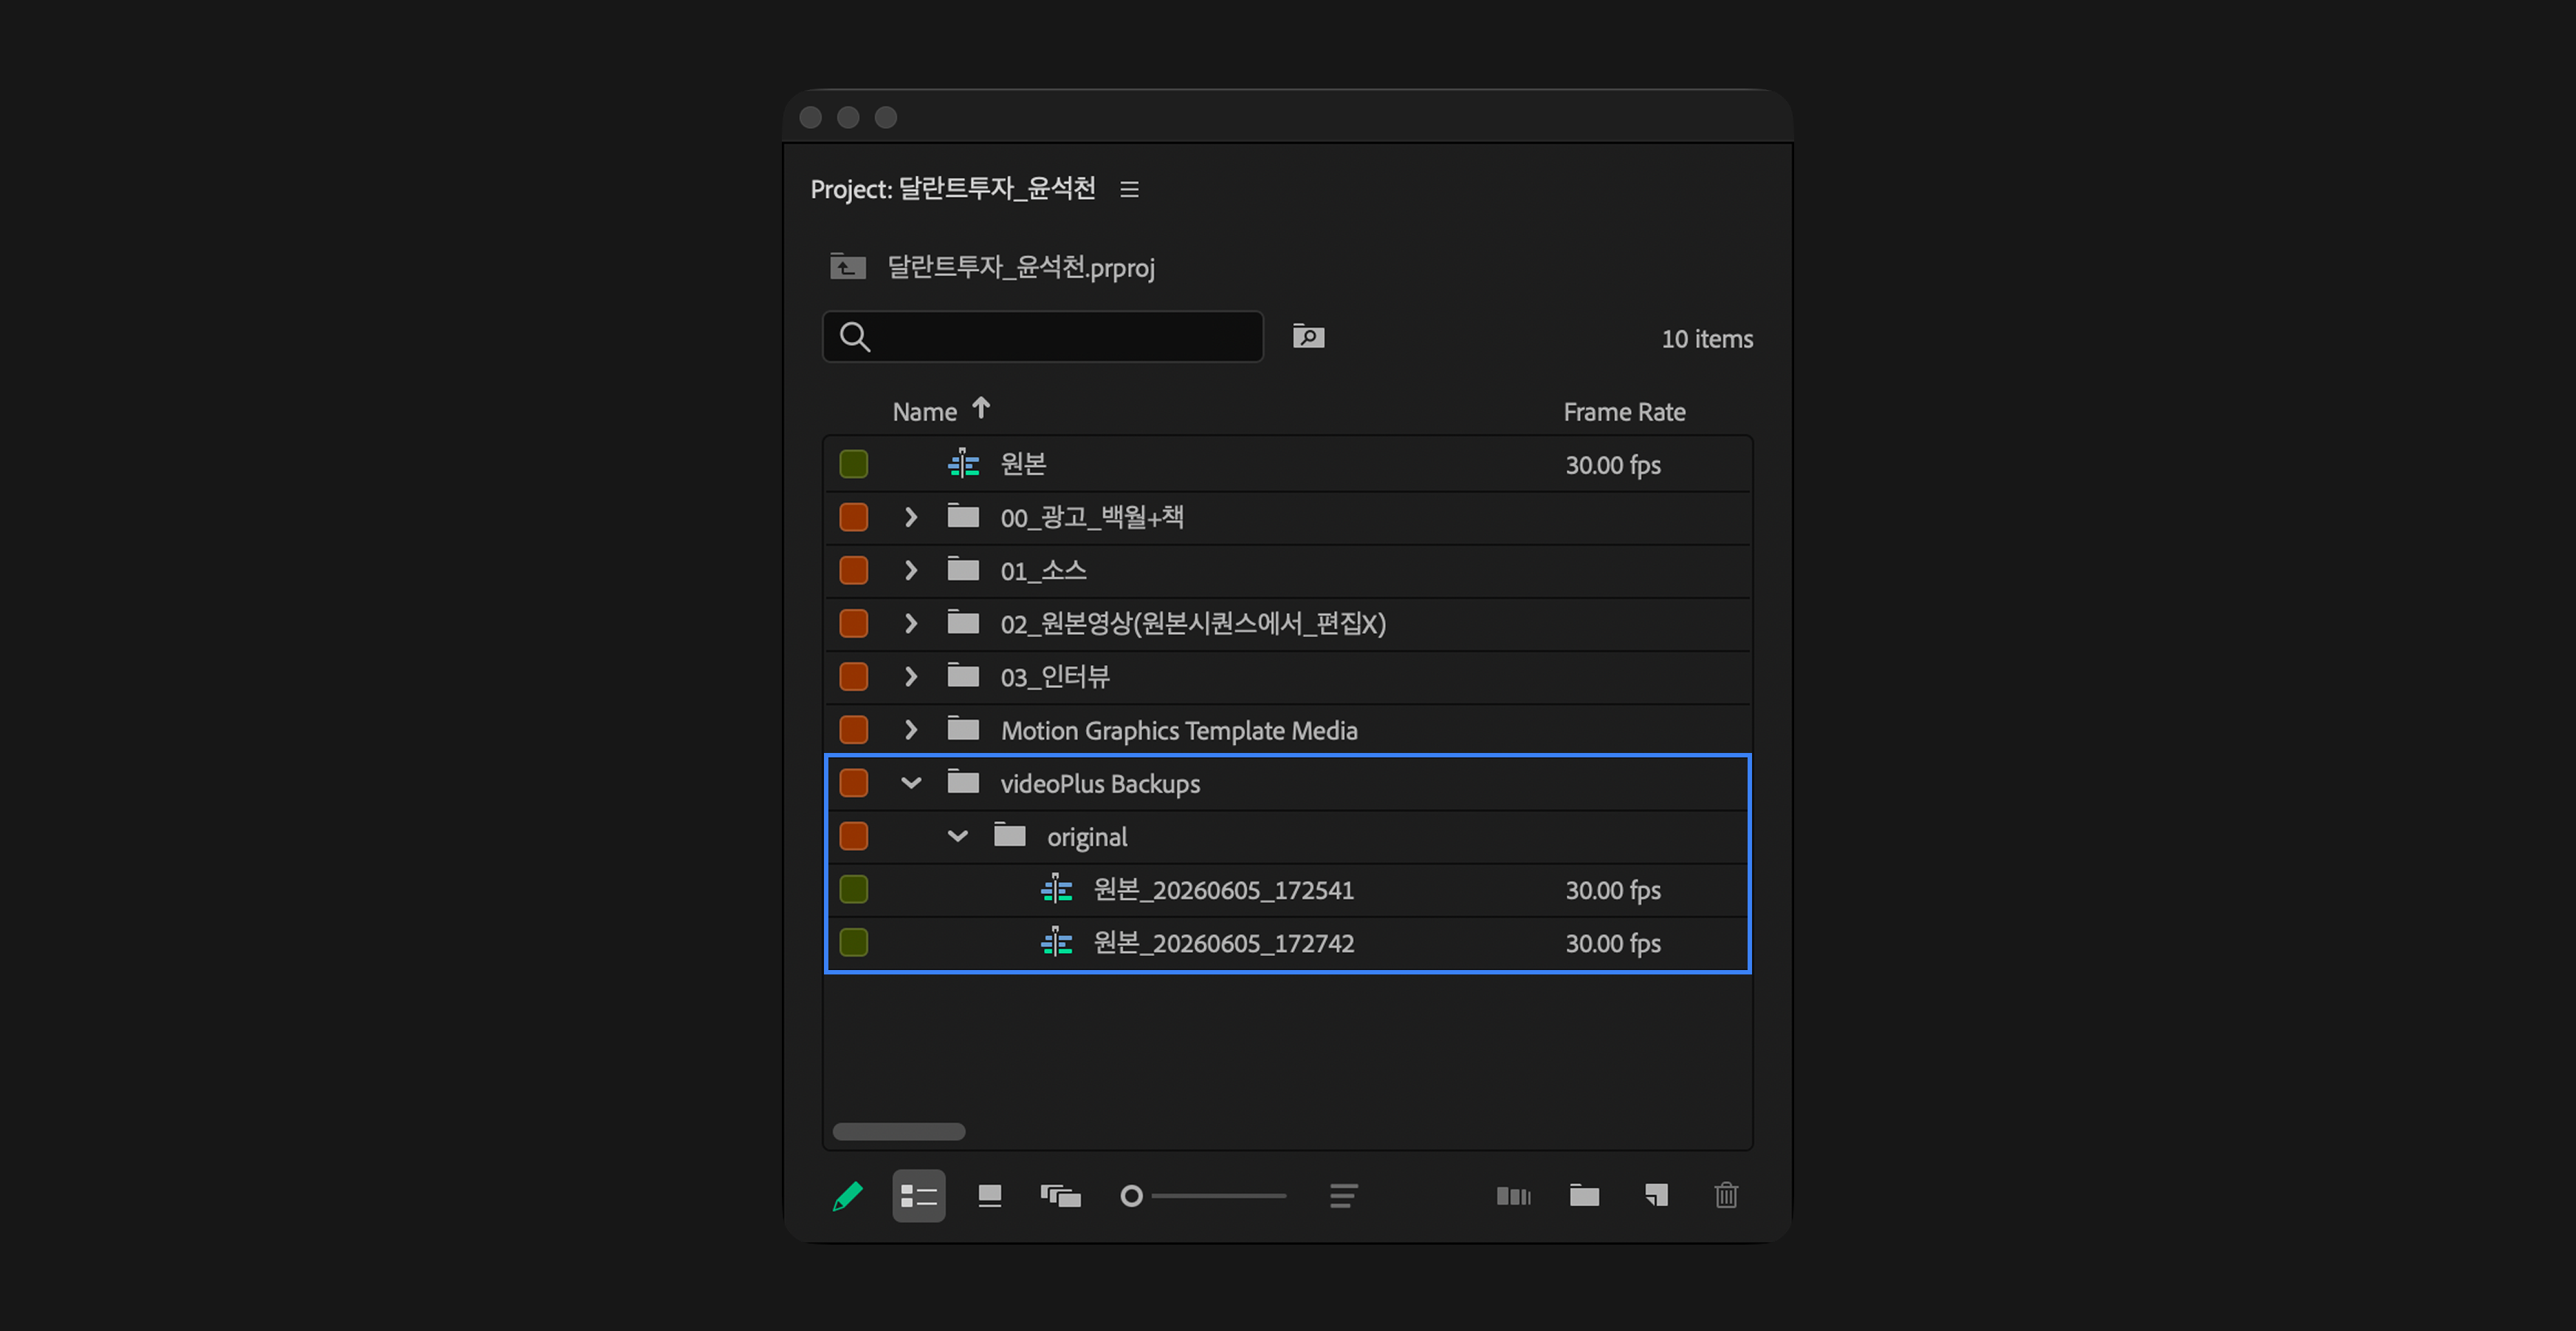Sort by the Name column header
The width and height of the screenshot is (2576, 1331).
click(x=924, y=412)
